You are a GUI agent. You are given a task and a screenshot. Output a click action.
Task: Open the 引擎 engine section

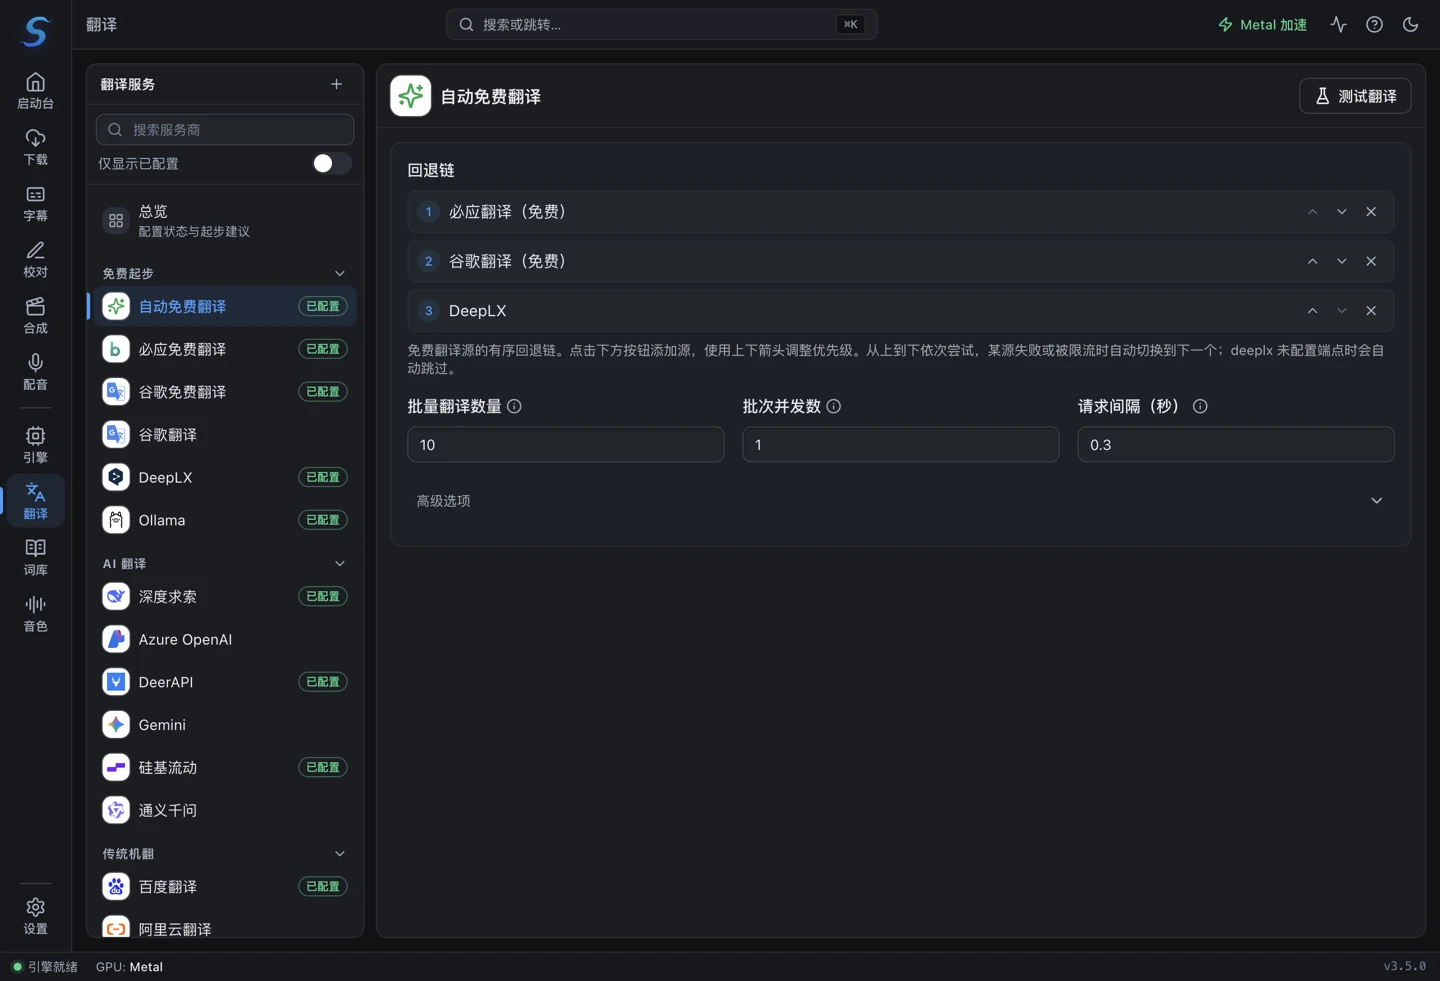(x=35, y=444)
